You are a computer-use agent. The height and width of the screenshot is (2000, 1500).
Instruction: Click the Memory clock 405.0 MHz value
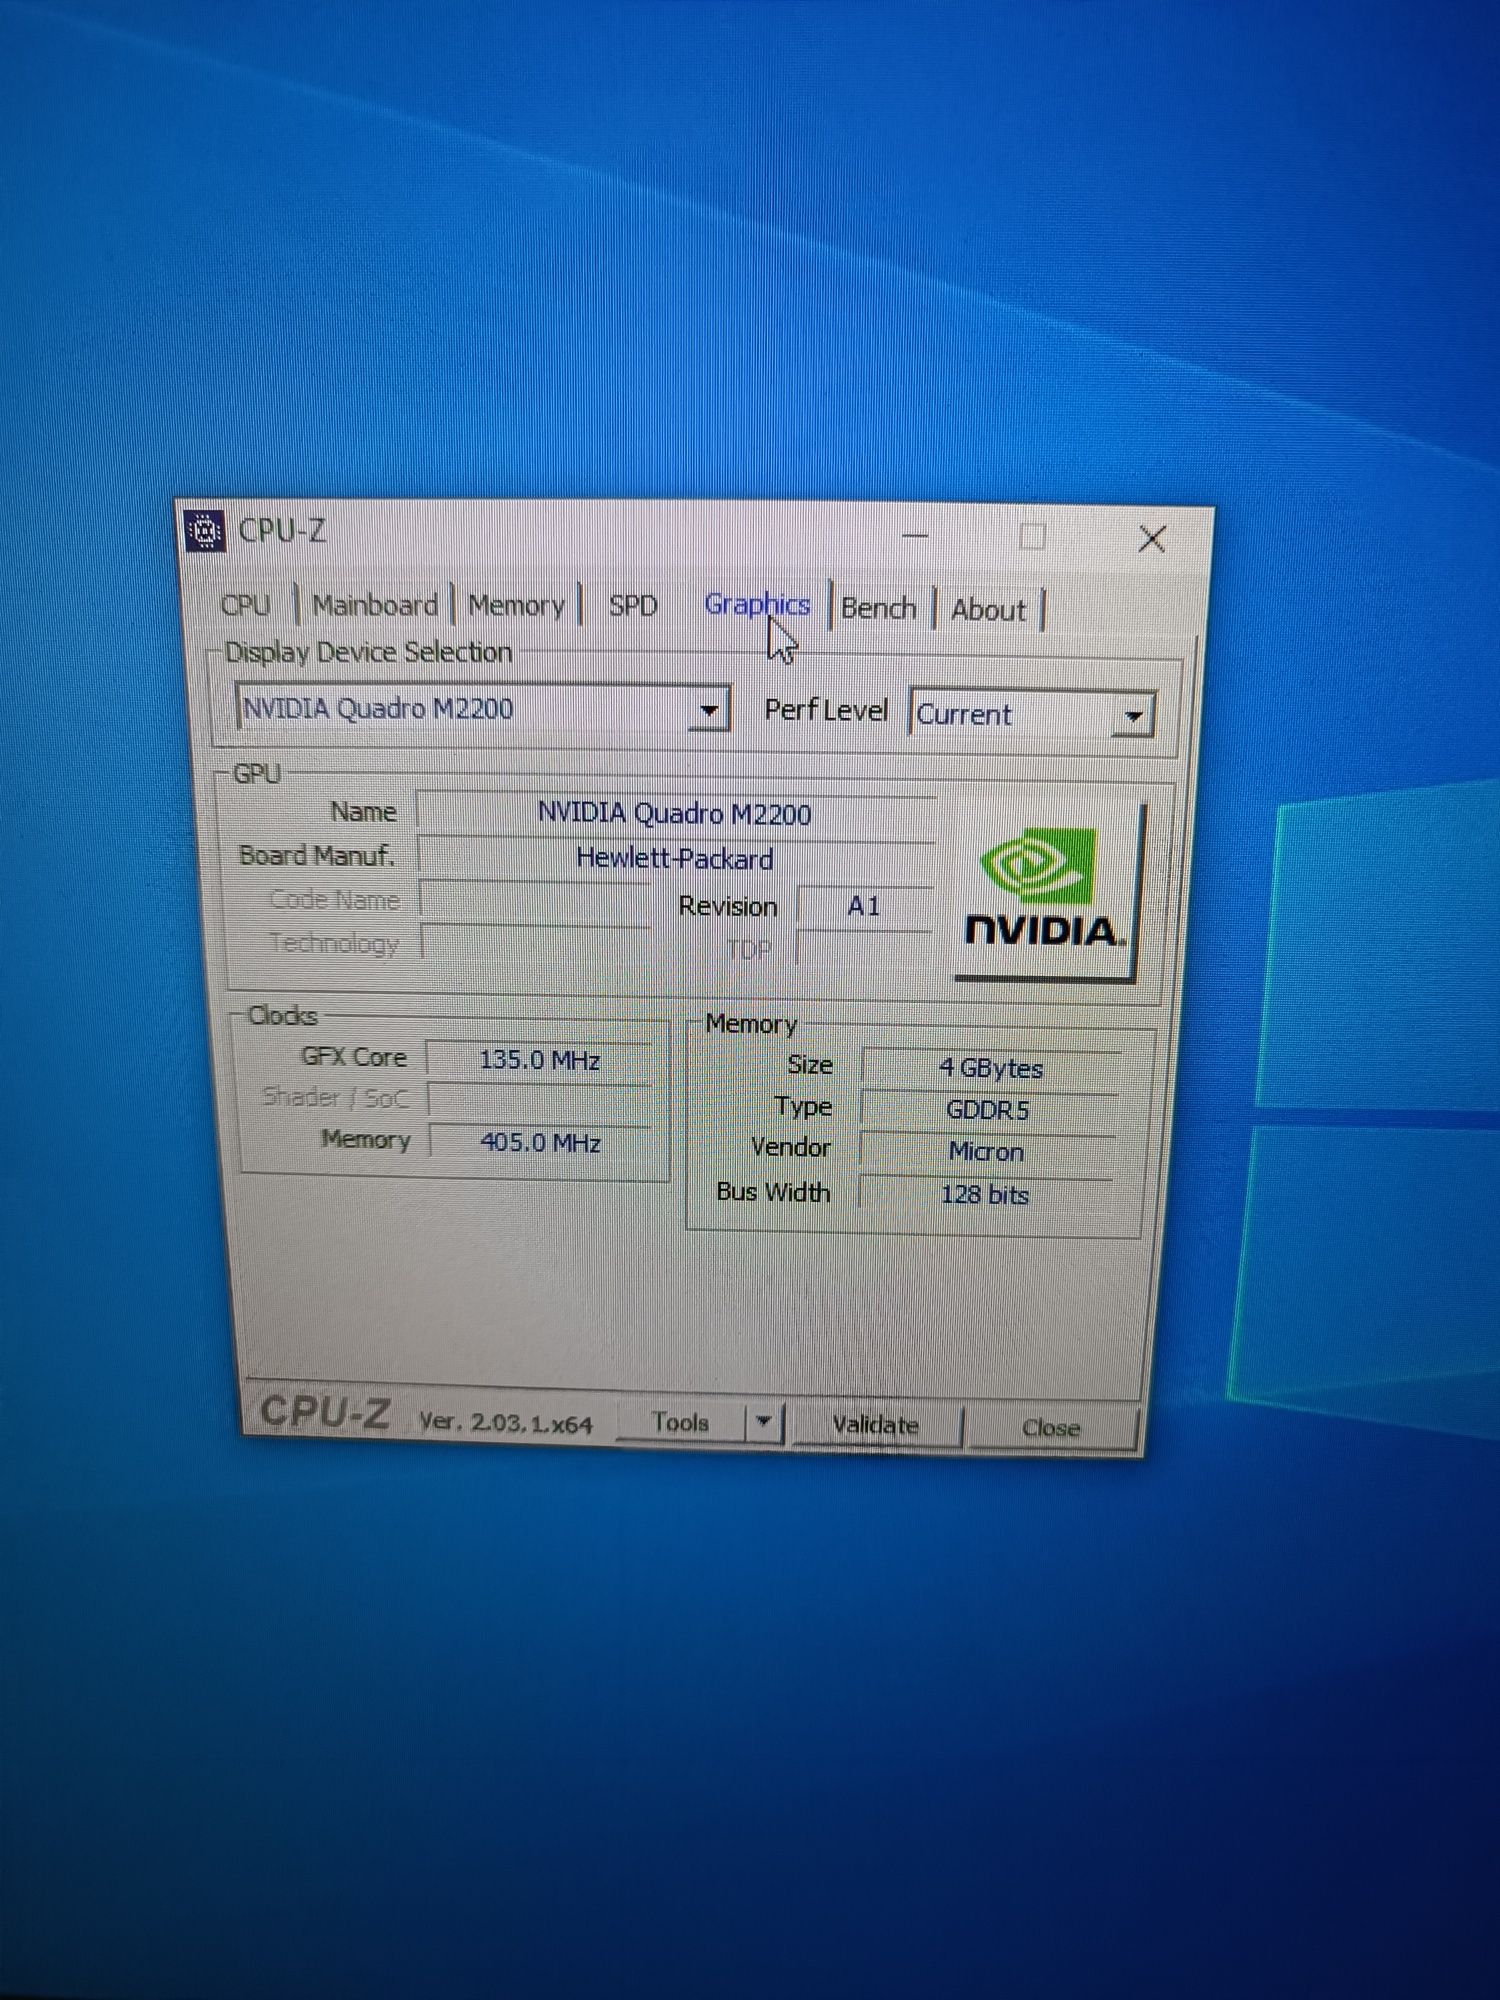point(540,1142)
